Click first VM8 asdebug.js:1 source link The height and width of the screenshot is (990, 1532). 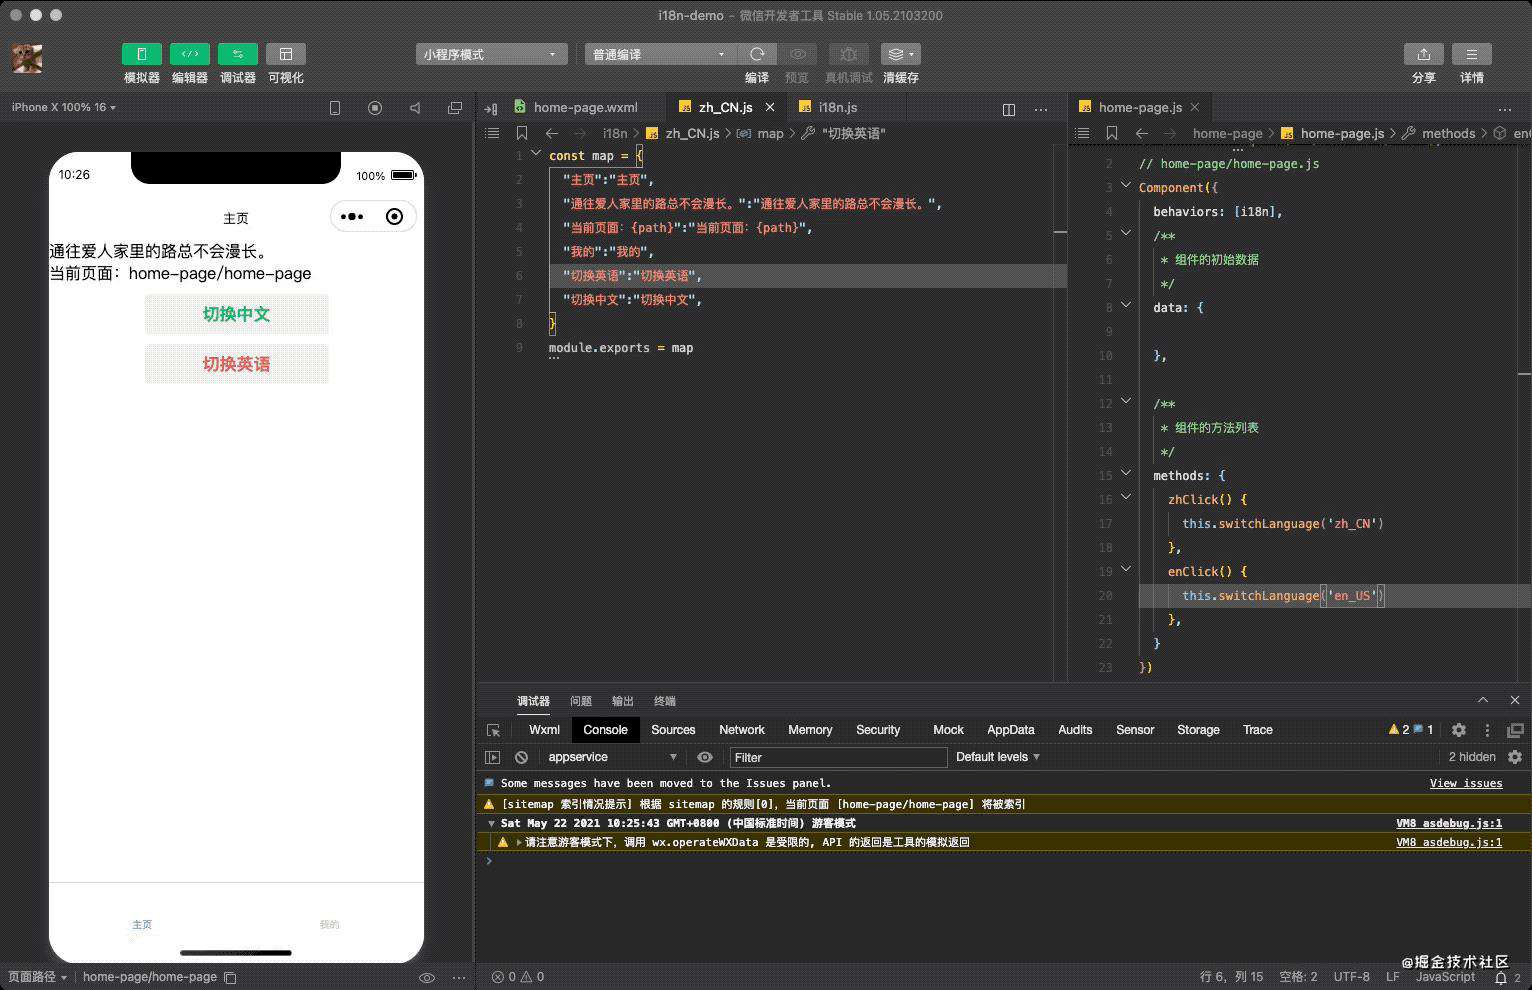tap(1449, 823)
